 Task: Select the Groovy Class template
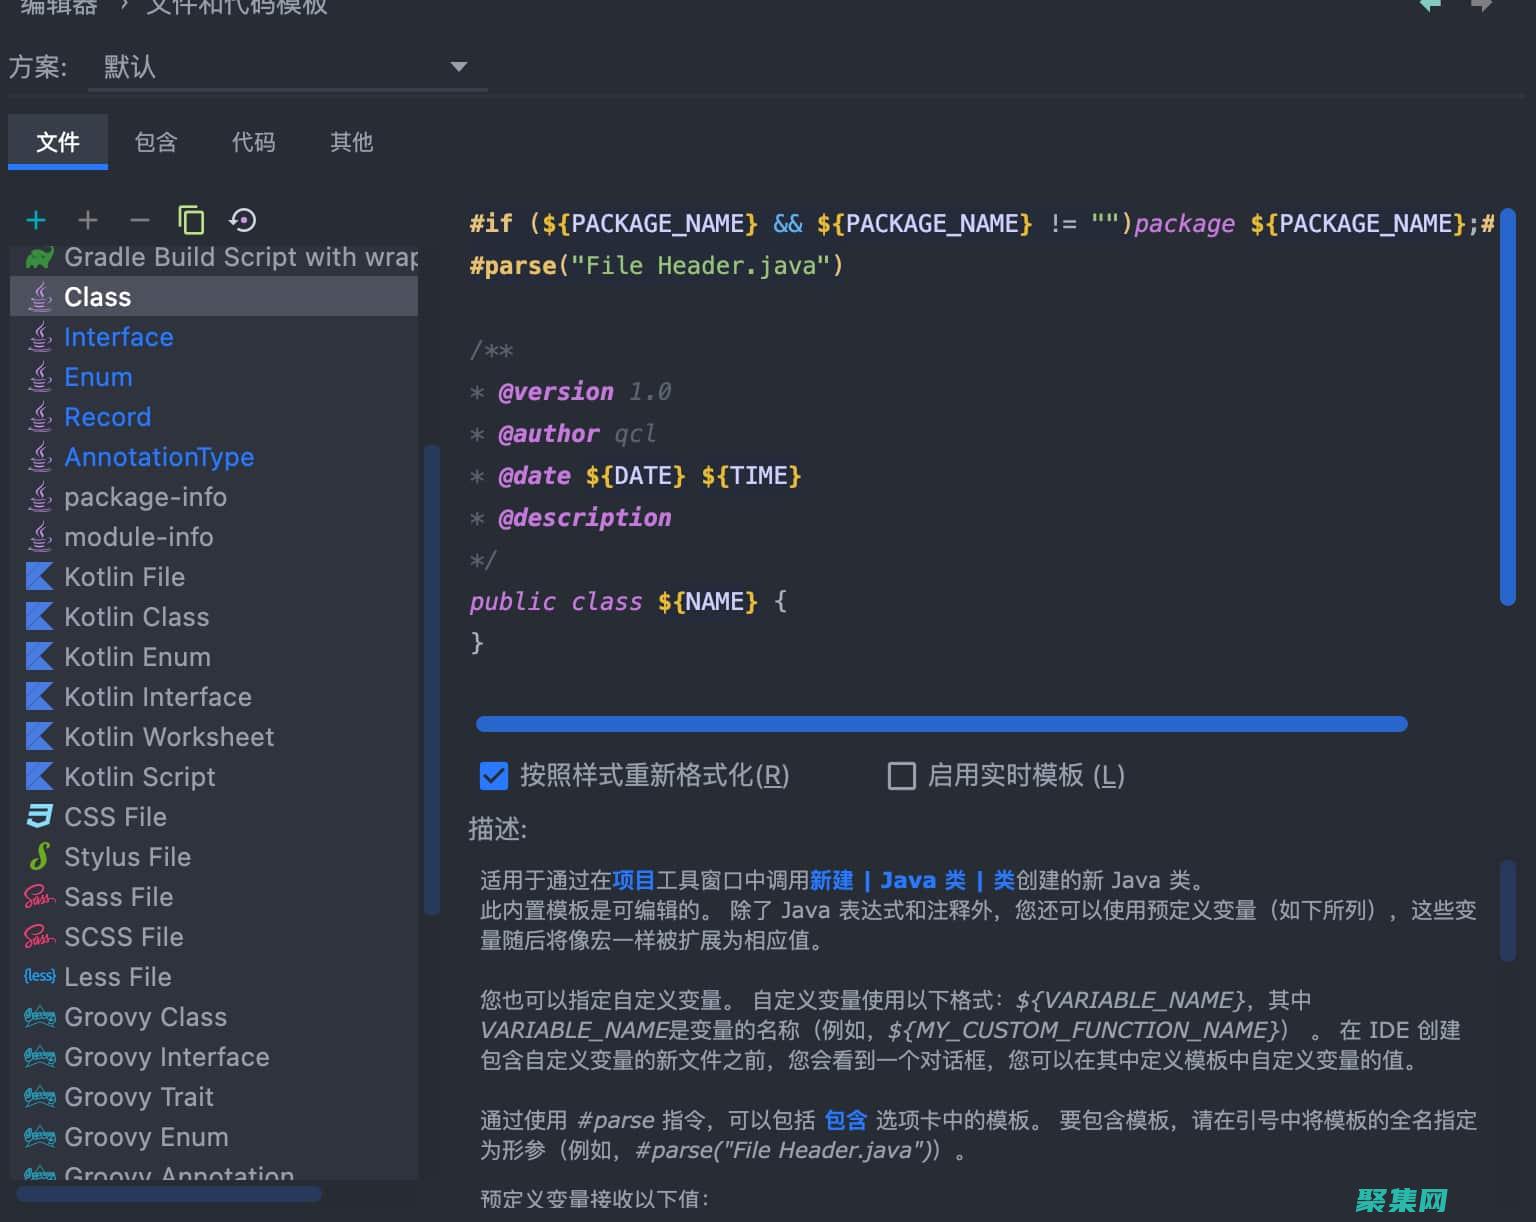point(145,1017)
